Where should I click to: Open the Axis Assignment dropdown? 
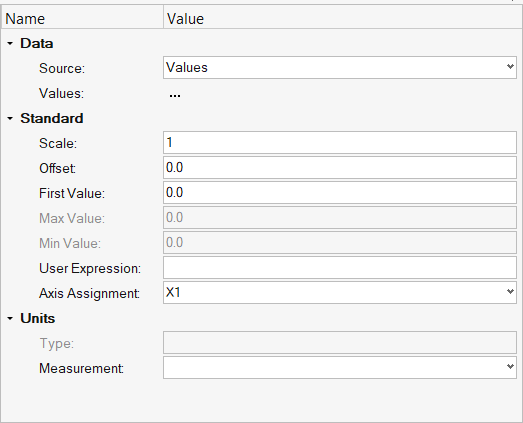[x=340, y=293]
